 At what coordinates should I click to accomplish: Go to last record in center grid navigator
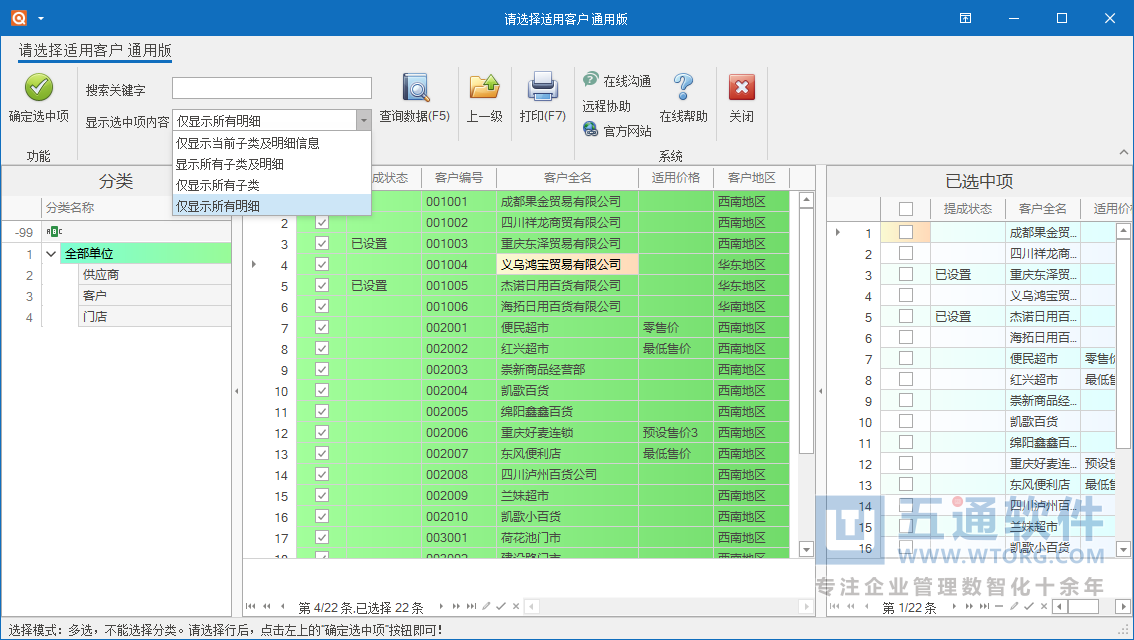[x=472, y=606]
